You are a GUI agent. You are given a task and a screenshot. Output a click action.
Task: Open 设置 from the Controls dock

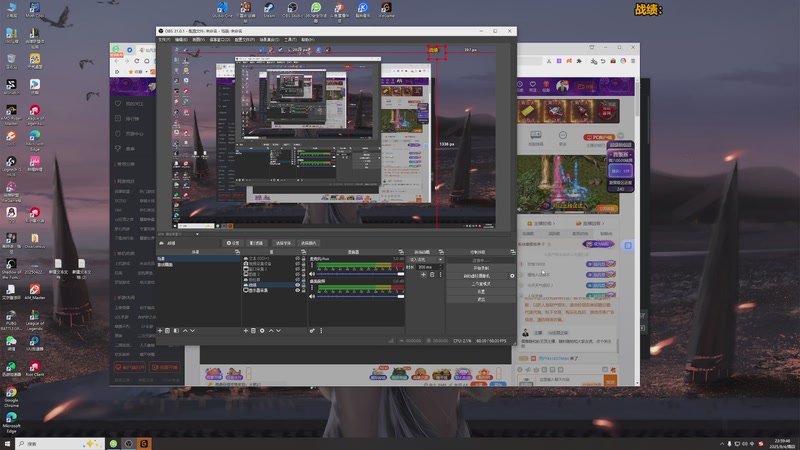tap(481, 291)
